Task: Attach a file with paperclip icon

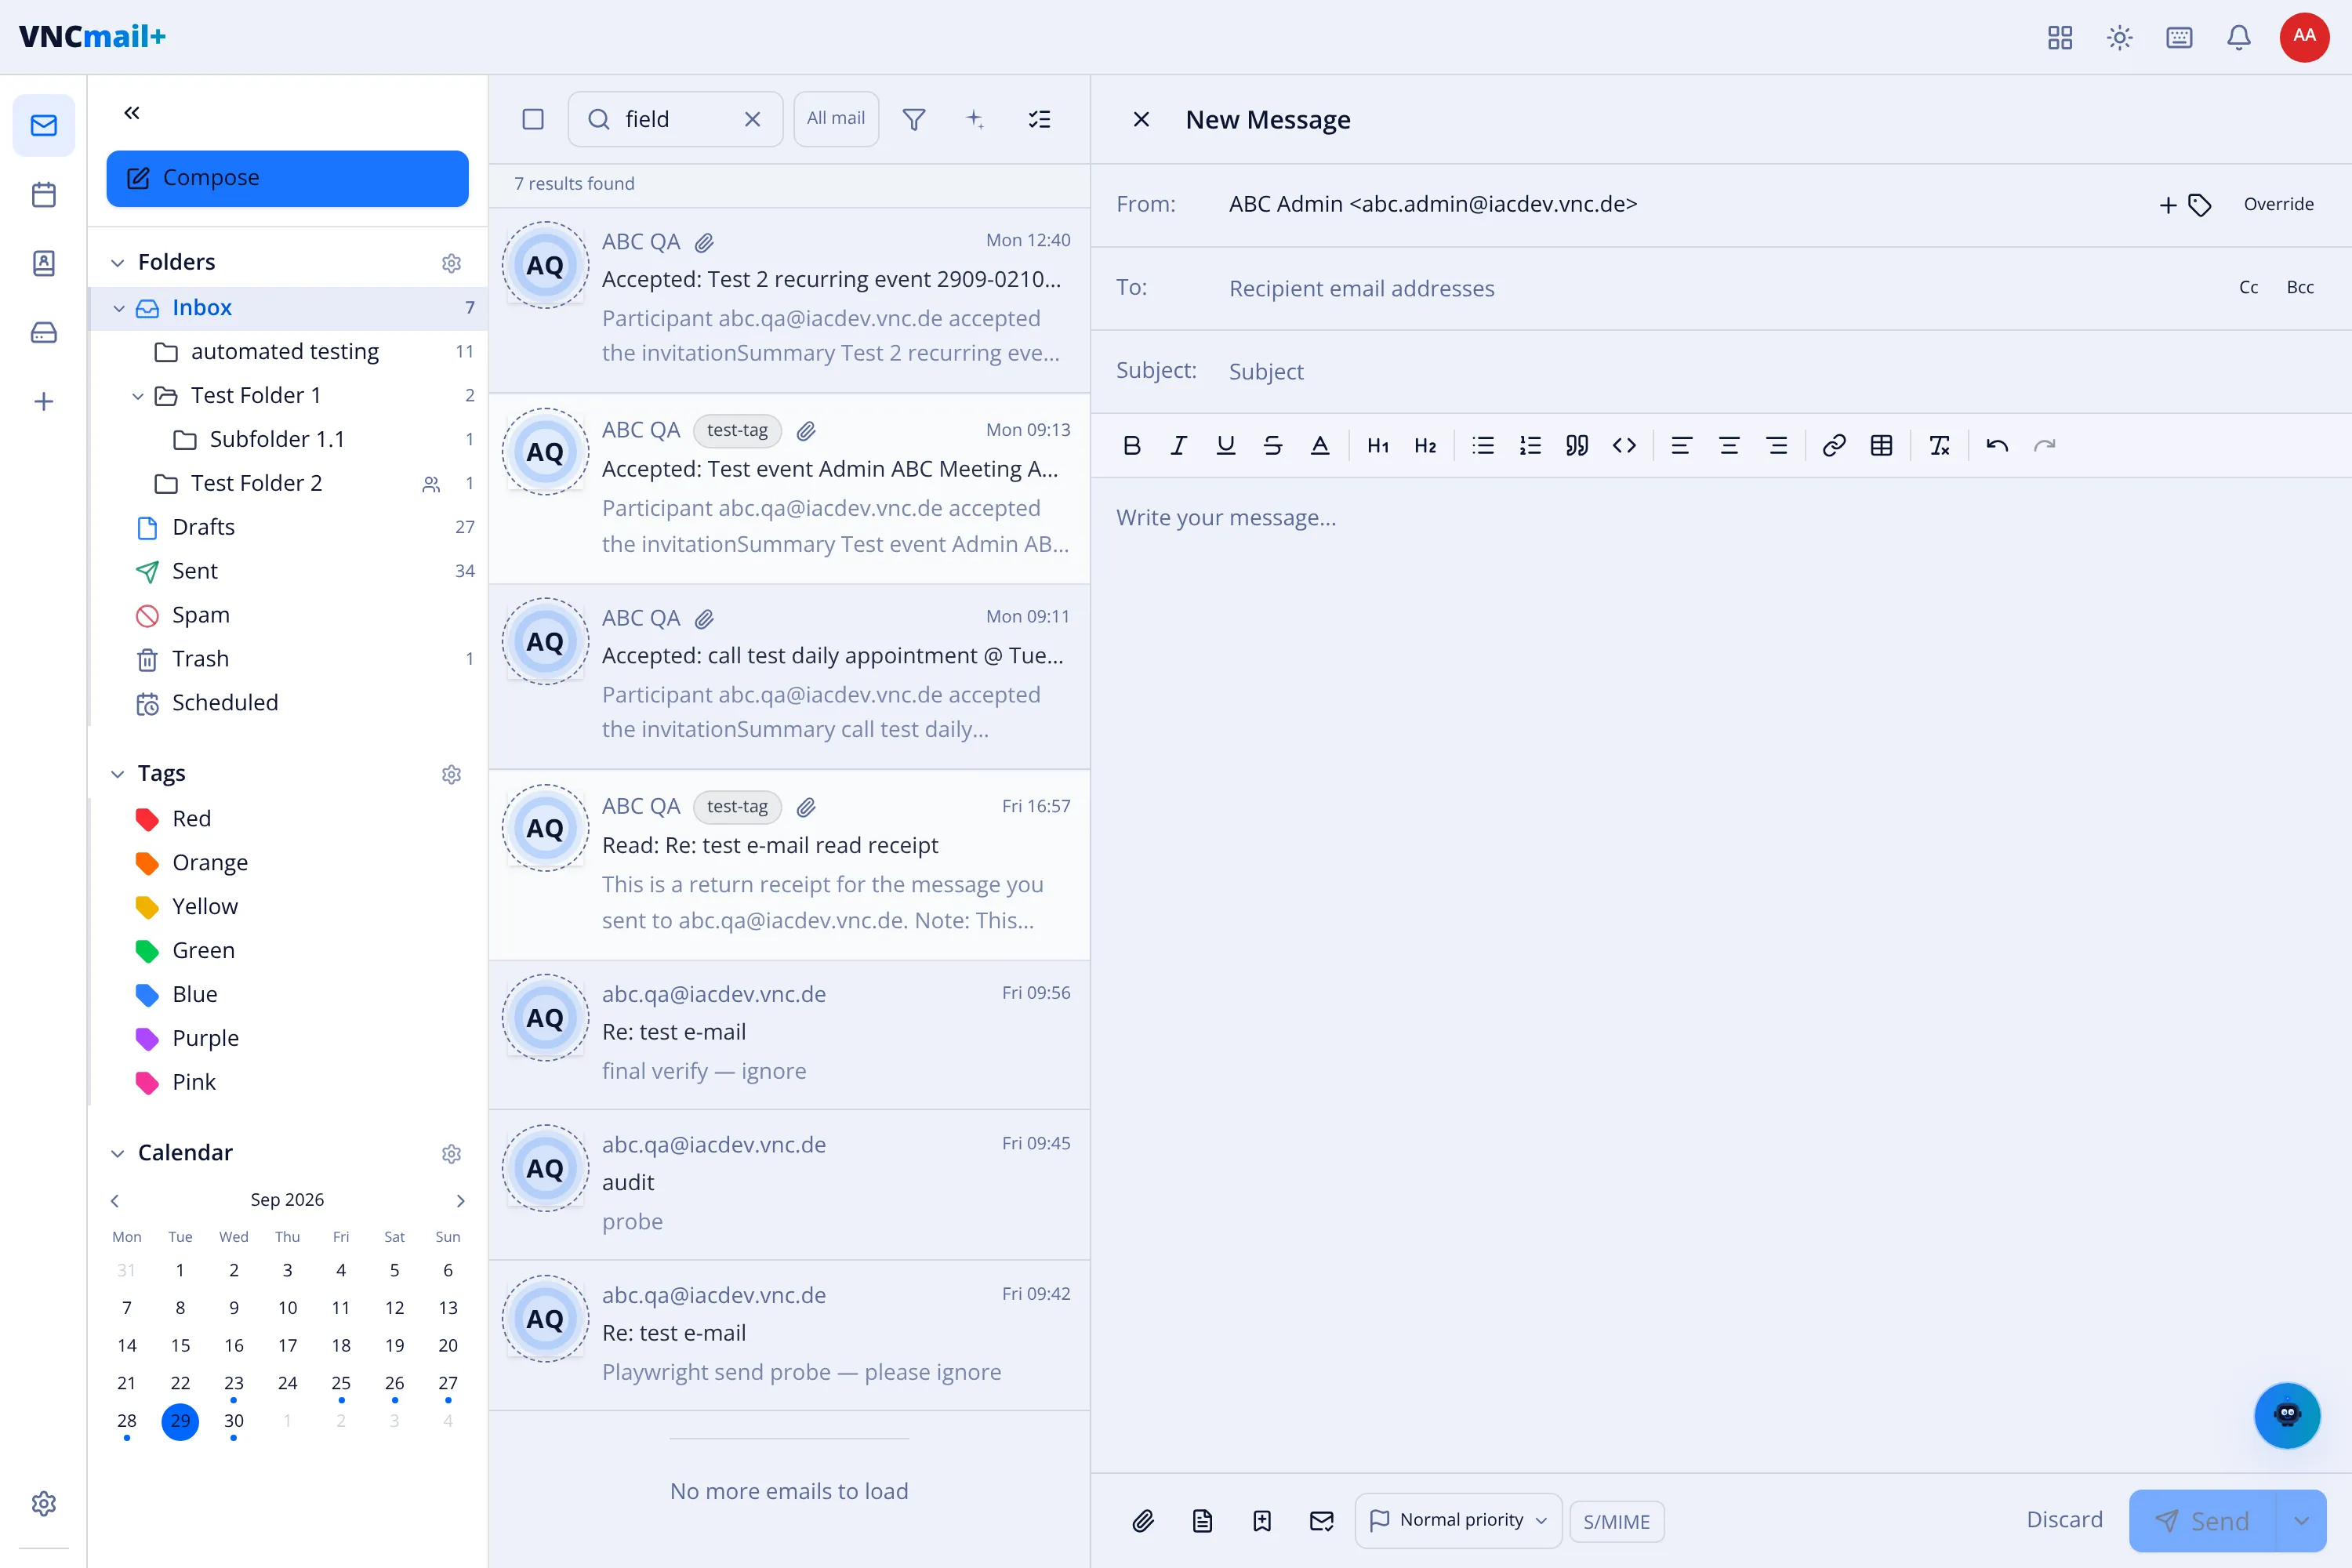Action: (1143, 1521)
